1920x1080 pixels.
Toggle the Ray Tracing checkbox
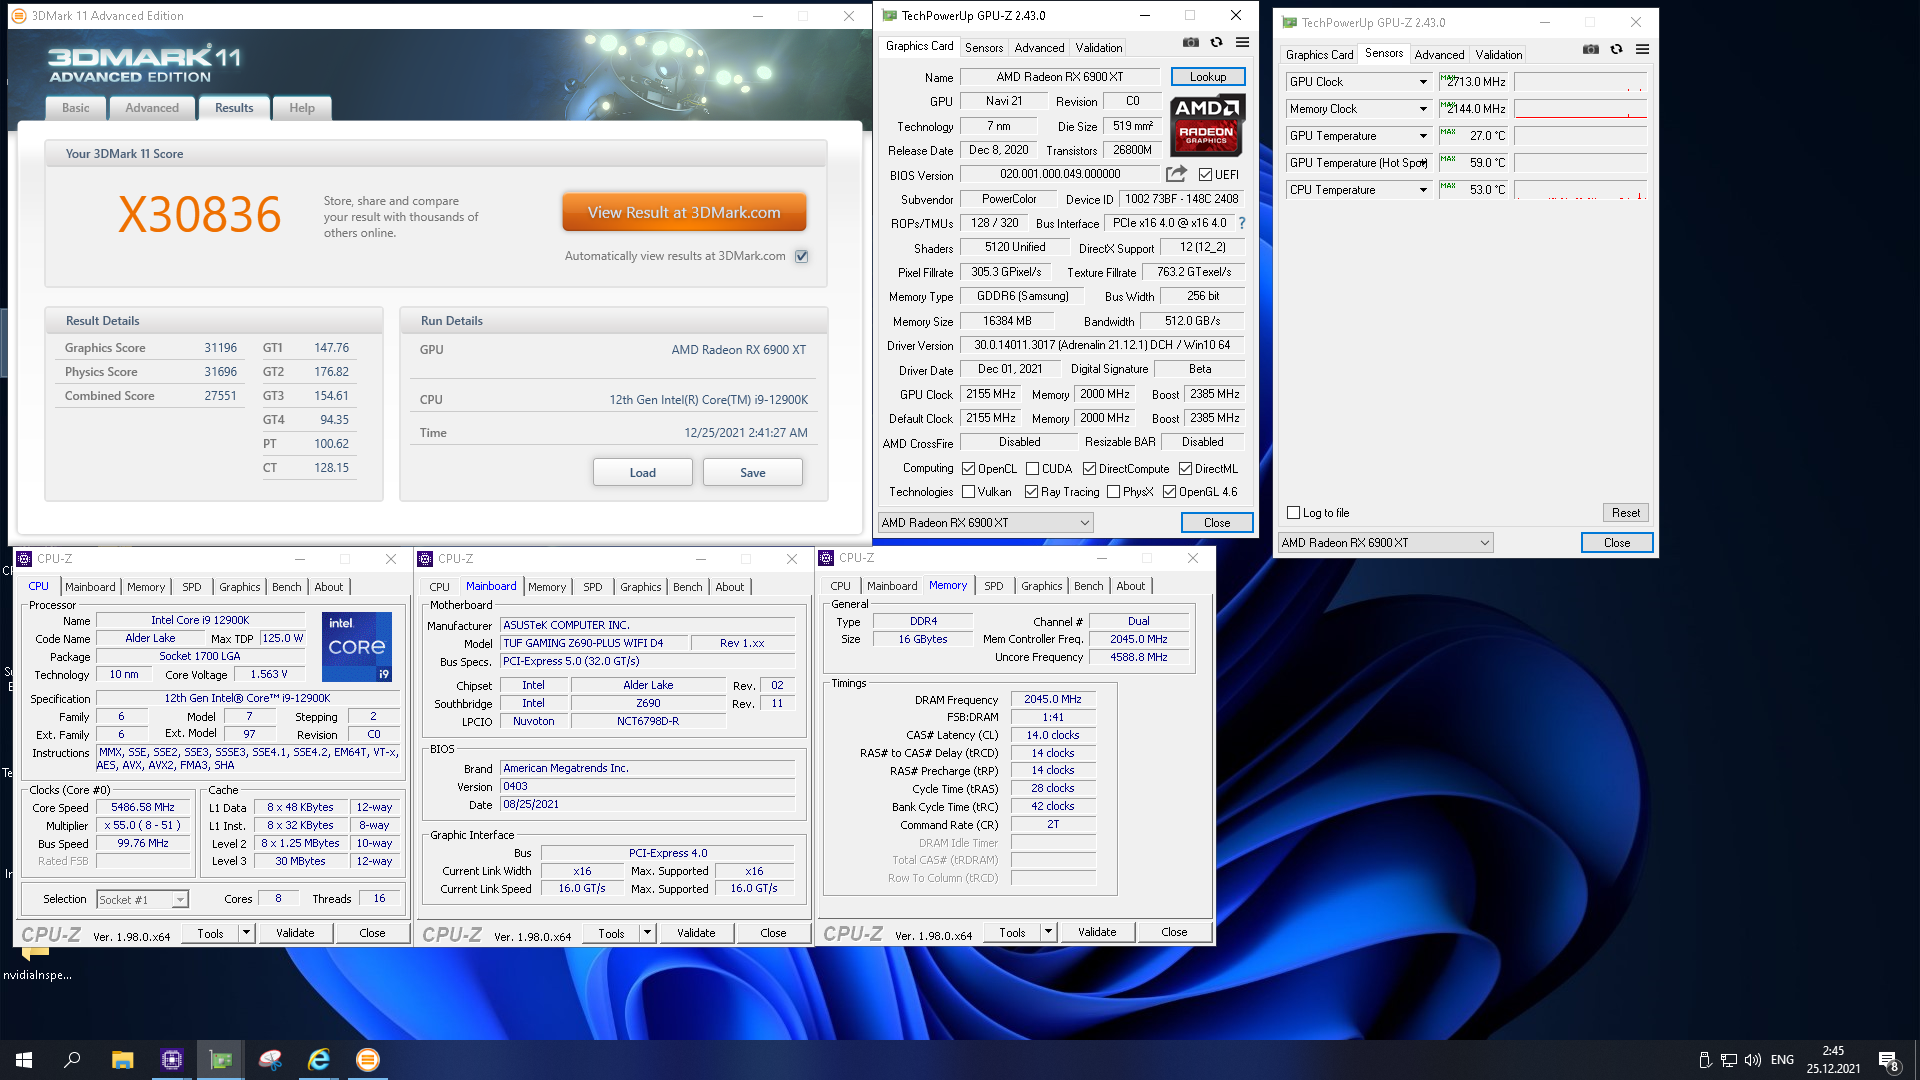(1031, 492)
